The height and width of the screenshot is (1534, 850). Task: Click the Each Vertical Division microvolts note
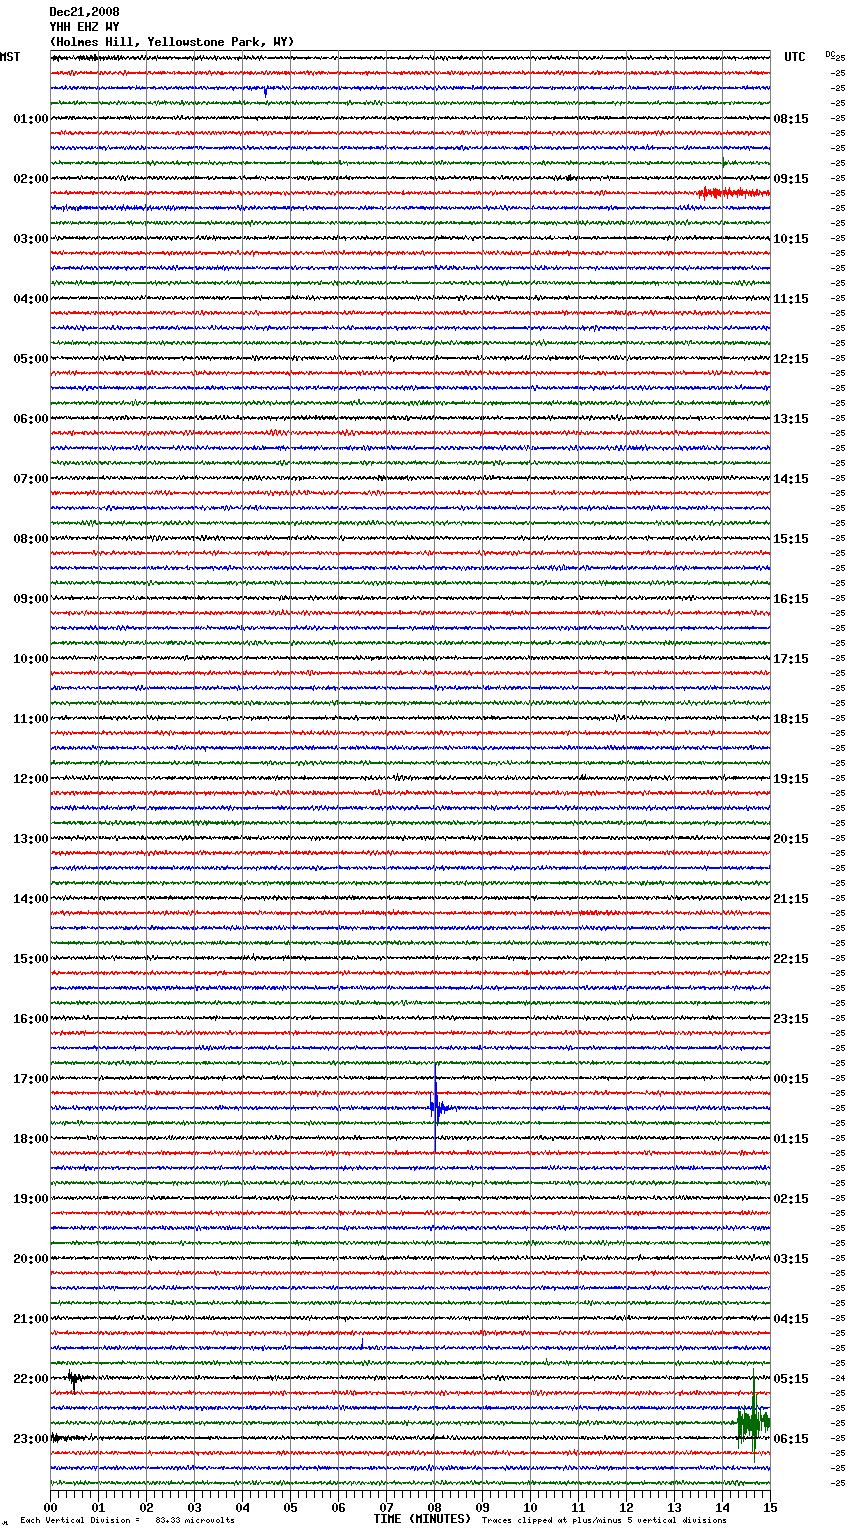click(x=127, y=1520)
